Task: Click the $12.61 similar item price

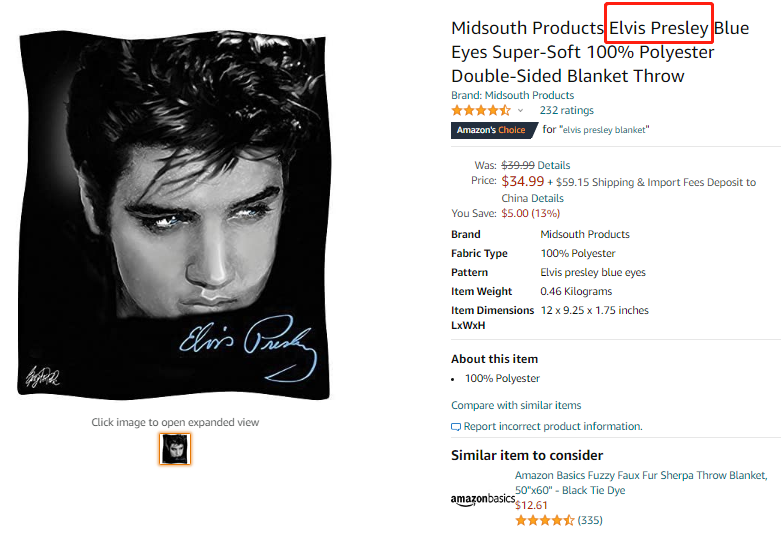Action: click(x=531, y=505)
